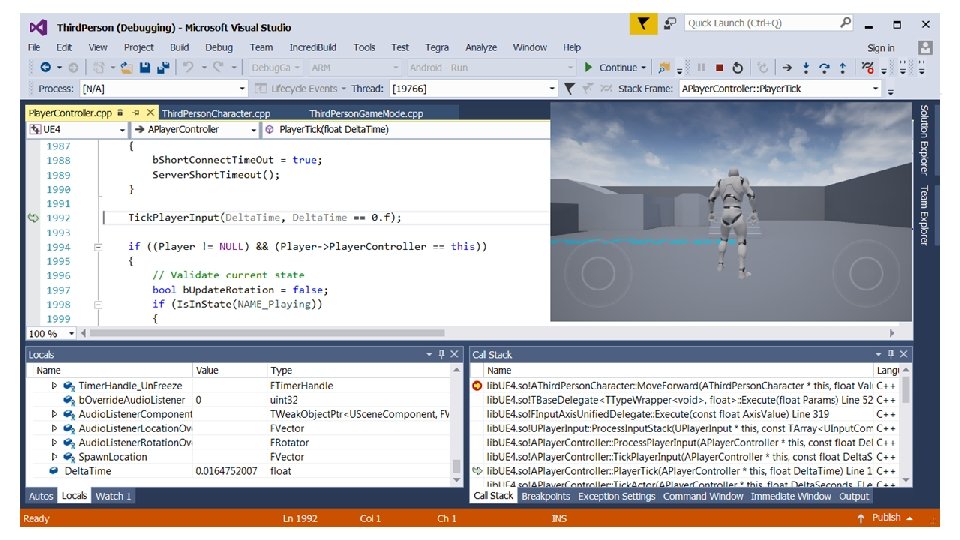Click the Step Over icon
Screen dimensions: 960x540
[824, 67]
